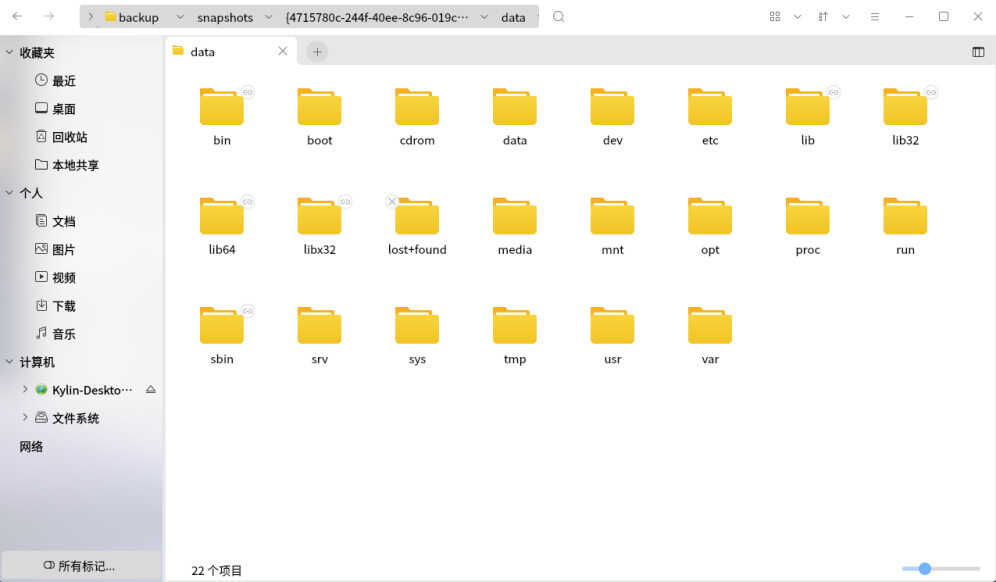
Task: Click the view mode grid icon
Action: pyautogui.click(x=774, y=17)
